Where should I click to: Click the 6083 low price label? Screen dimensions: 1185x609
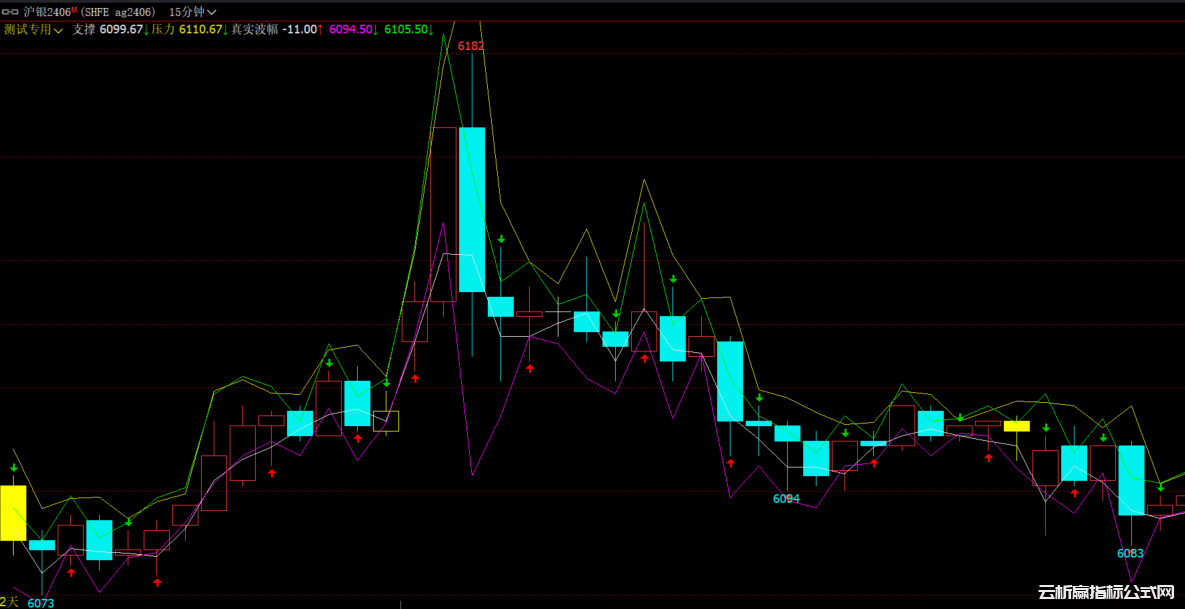pyautogui.click(x=1131, y=553)
